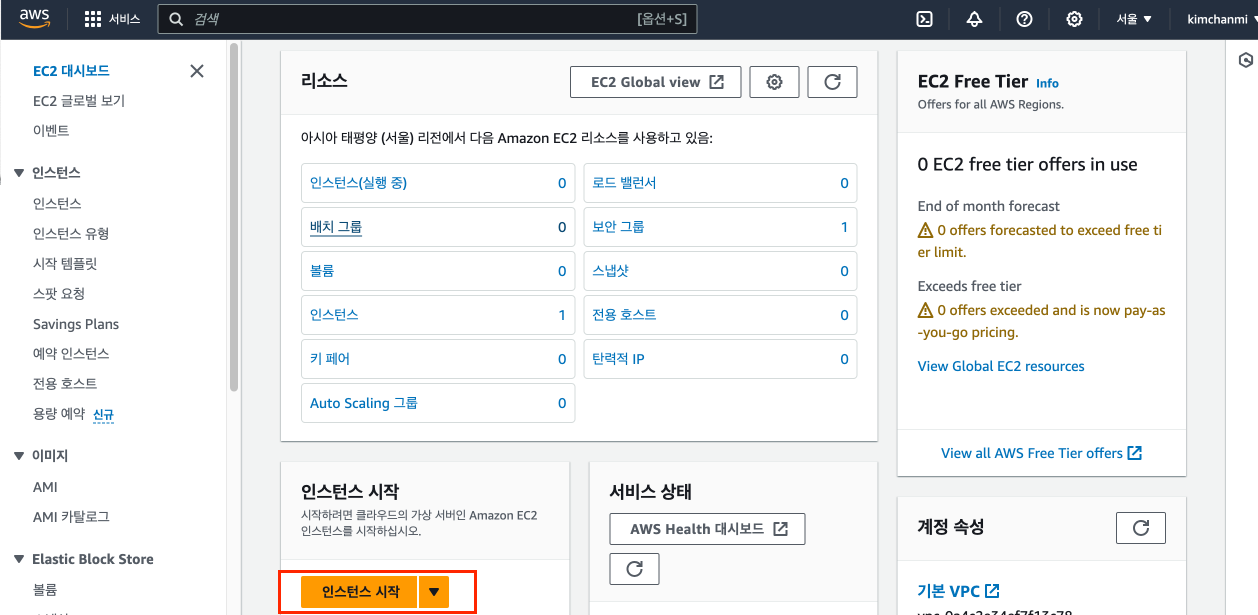
Task: Open the CloudShell terminal icon
Action: (x=925, y=19)
